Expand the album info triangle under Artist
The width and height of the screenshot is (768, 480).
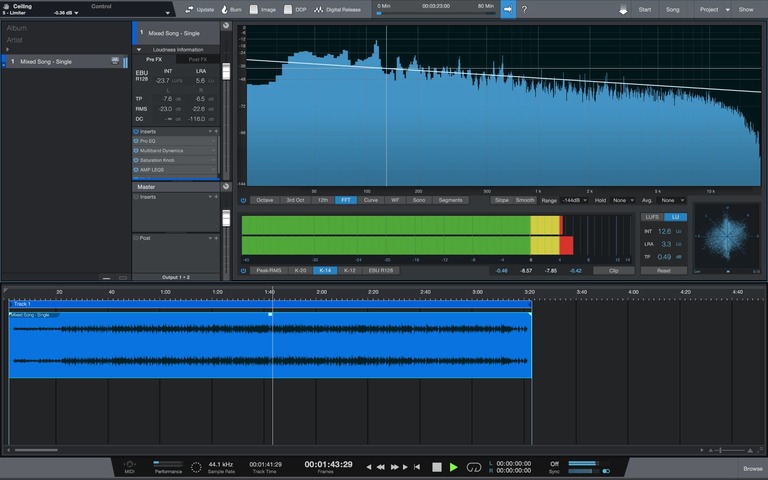pos(7,49)
